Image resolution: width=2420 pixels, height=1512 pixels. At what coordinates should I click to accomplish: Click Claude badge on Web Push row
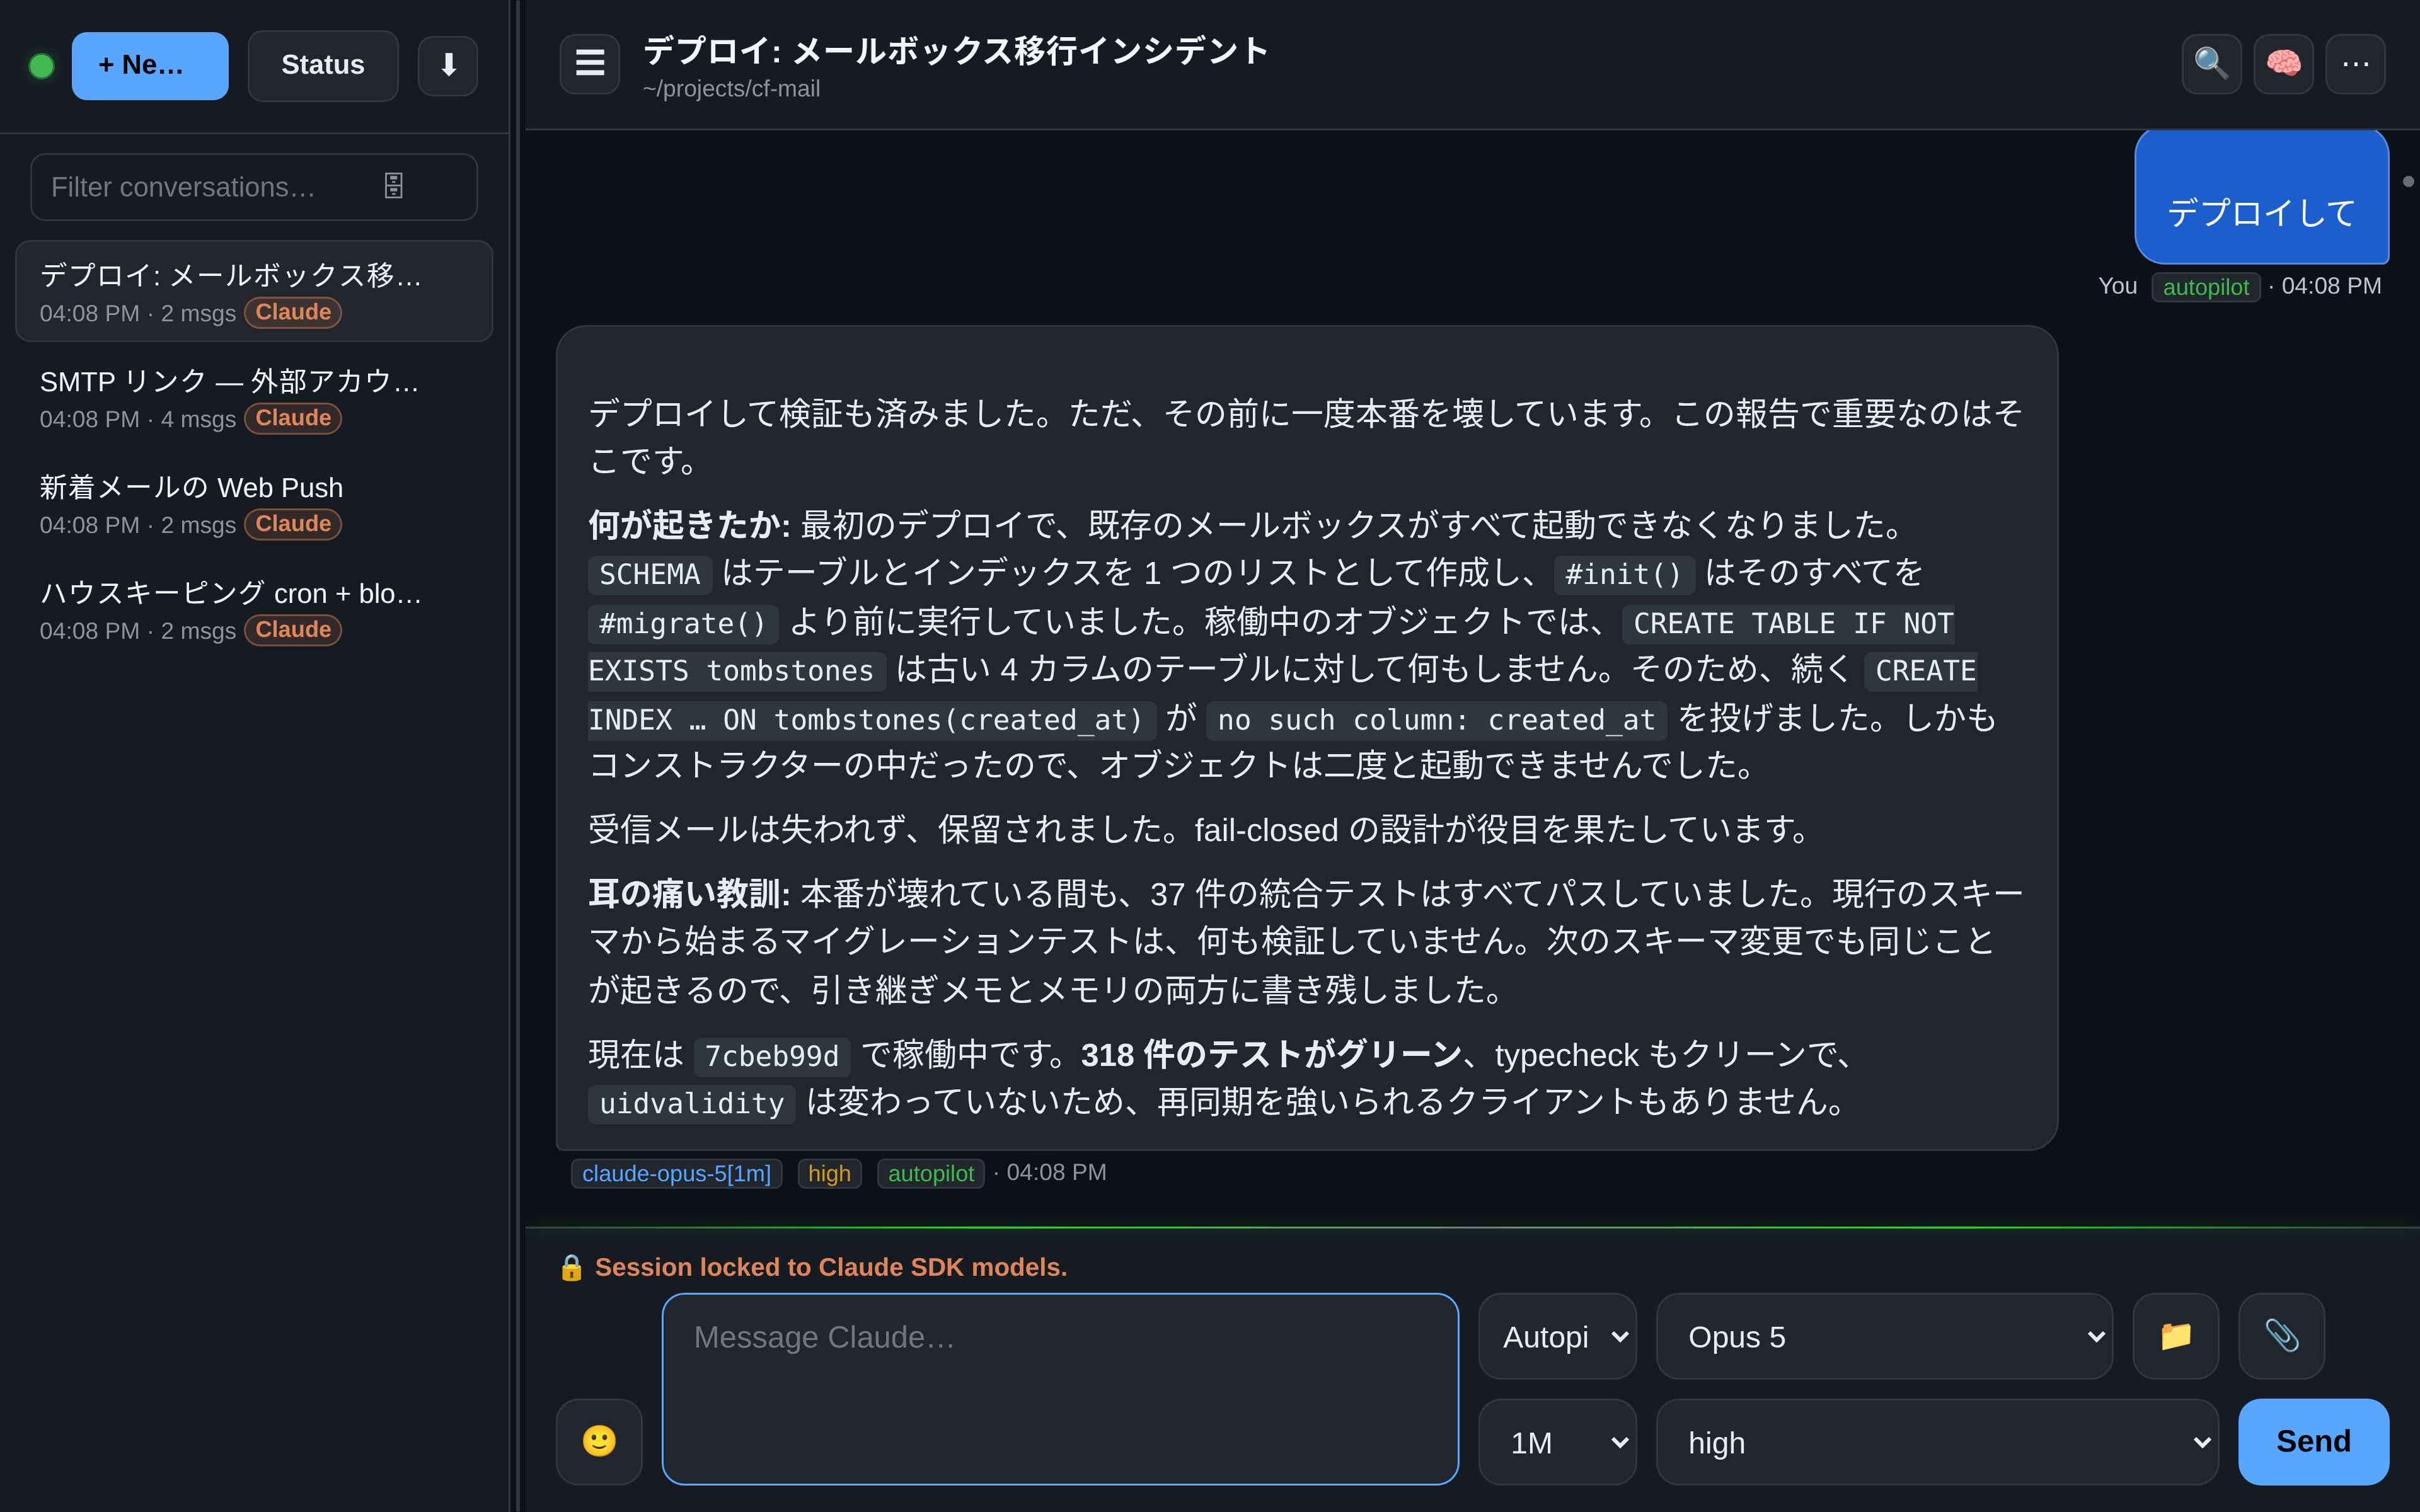click(293, 524)
